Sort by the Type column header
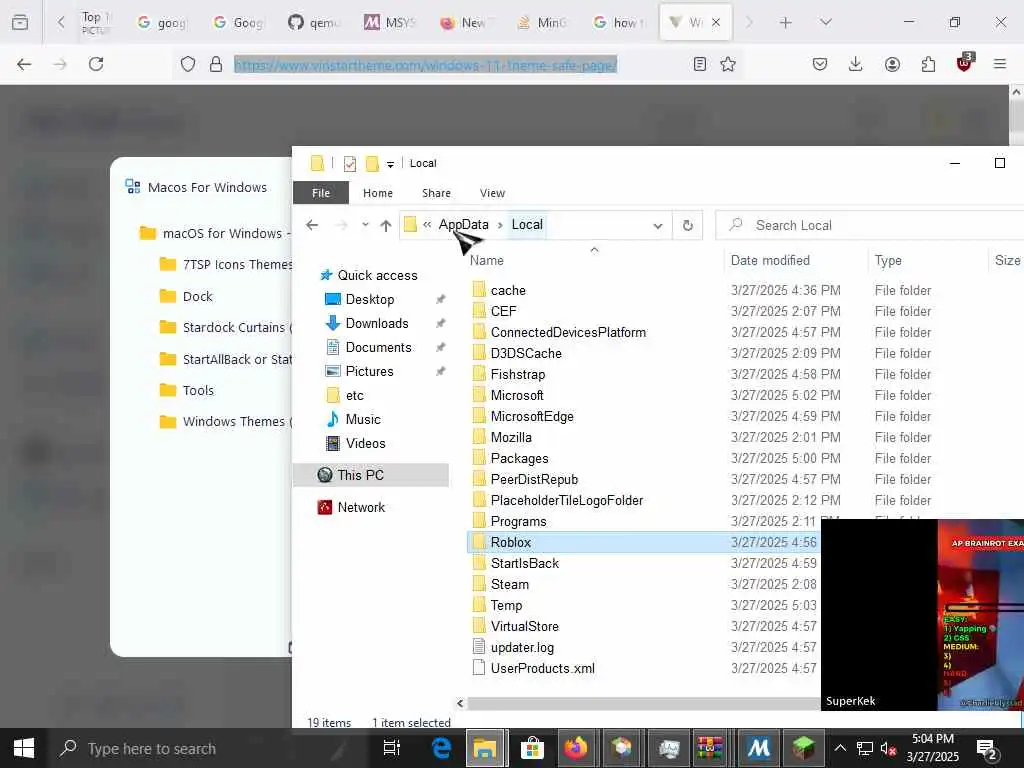 click(888, 260)
